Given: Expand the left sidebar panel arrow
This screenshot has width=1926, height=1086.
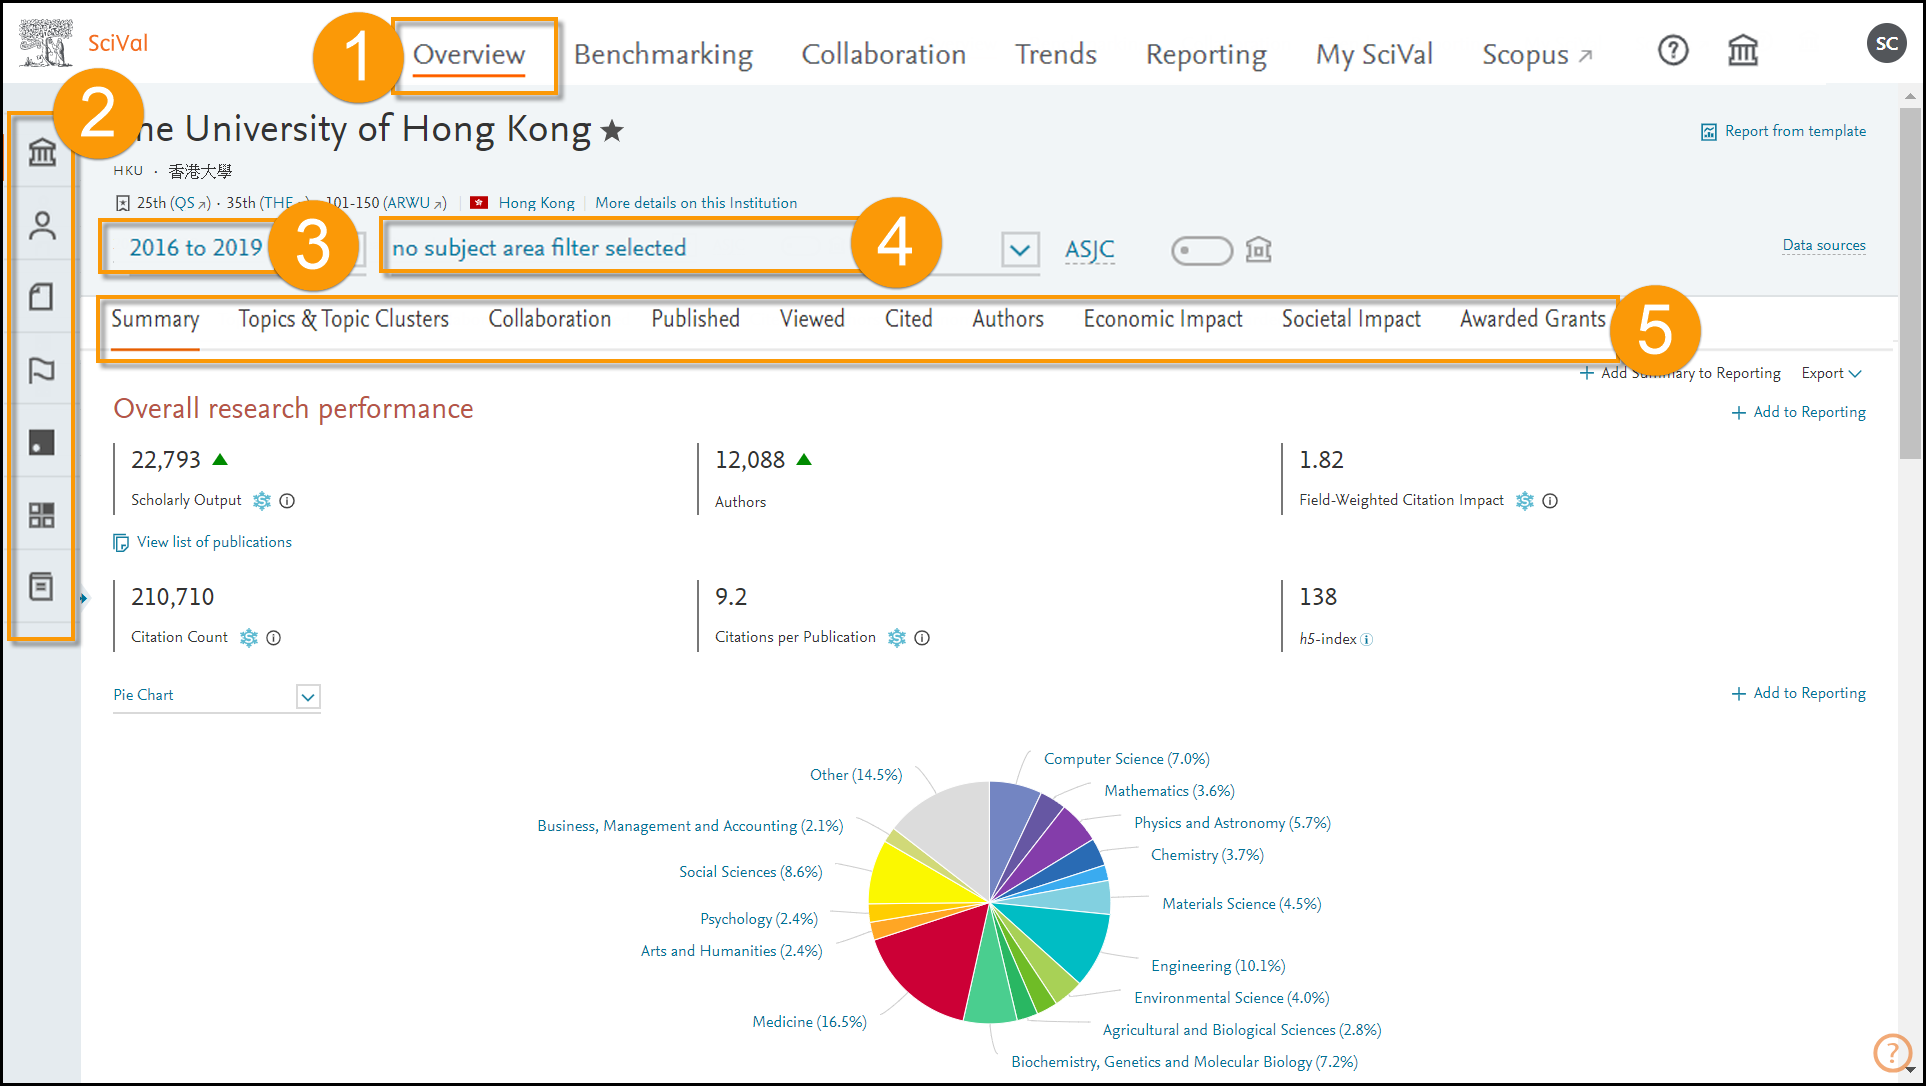Looking at the screenshot, I should coord(84,598).
